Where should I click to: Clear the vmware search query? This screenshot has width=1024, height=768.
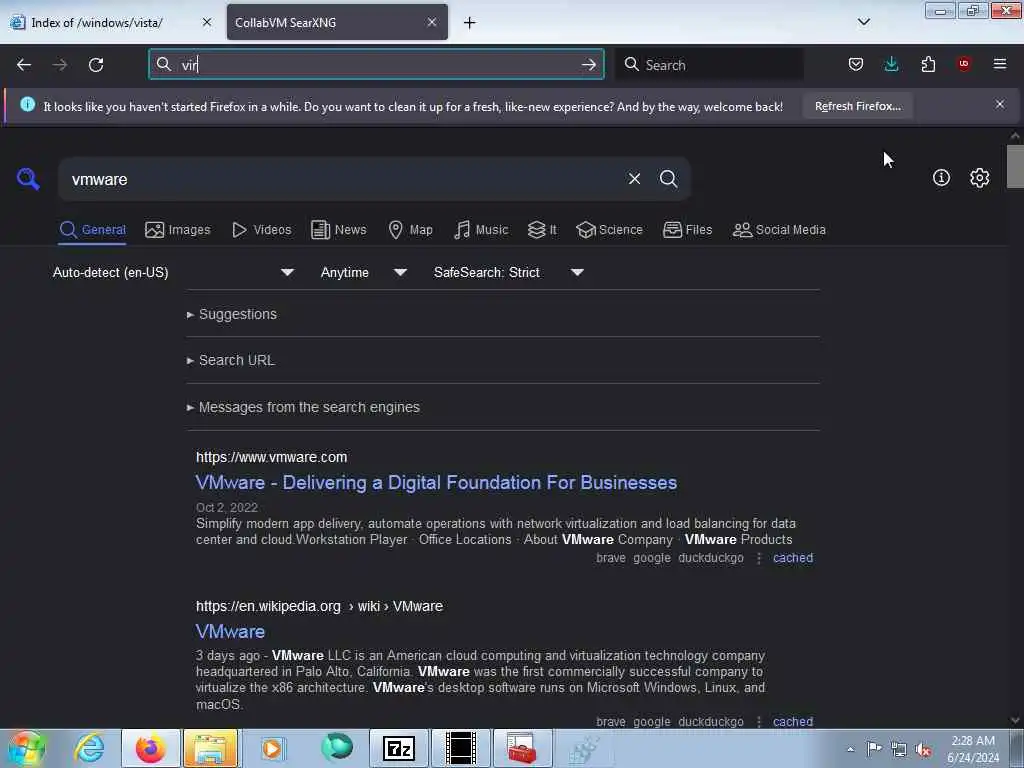(x=634, y=178)
